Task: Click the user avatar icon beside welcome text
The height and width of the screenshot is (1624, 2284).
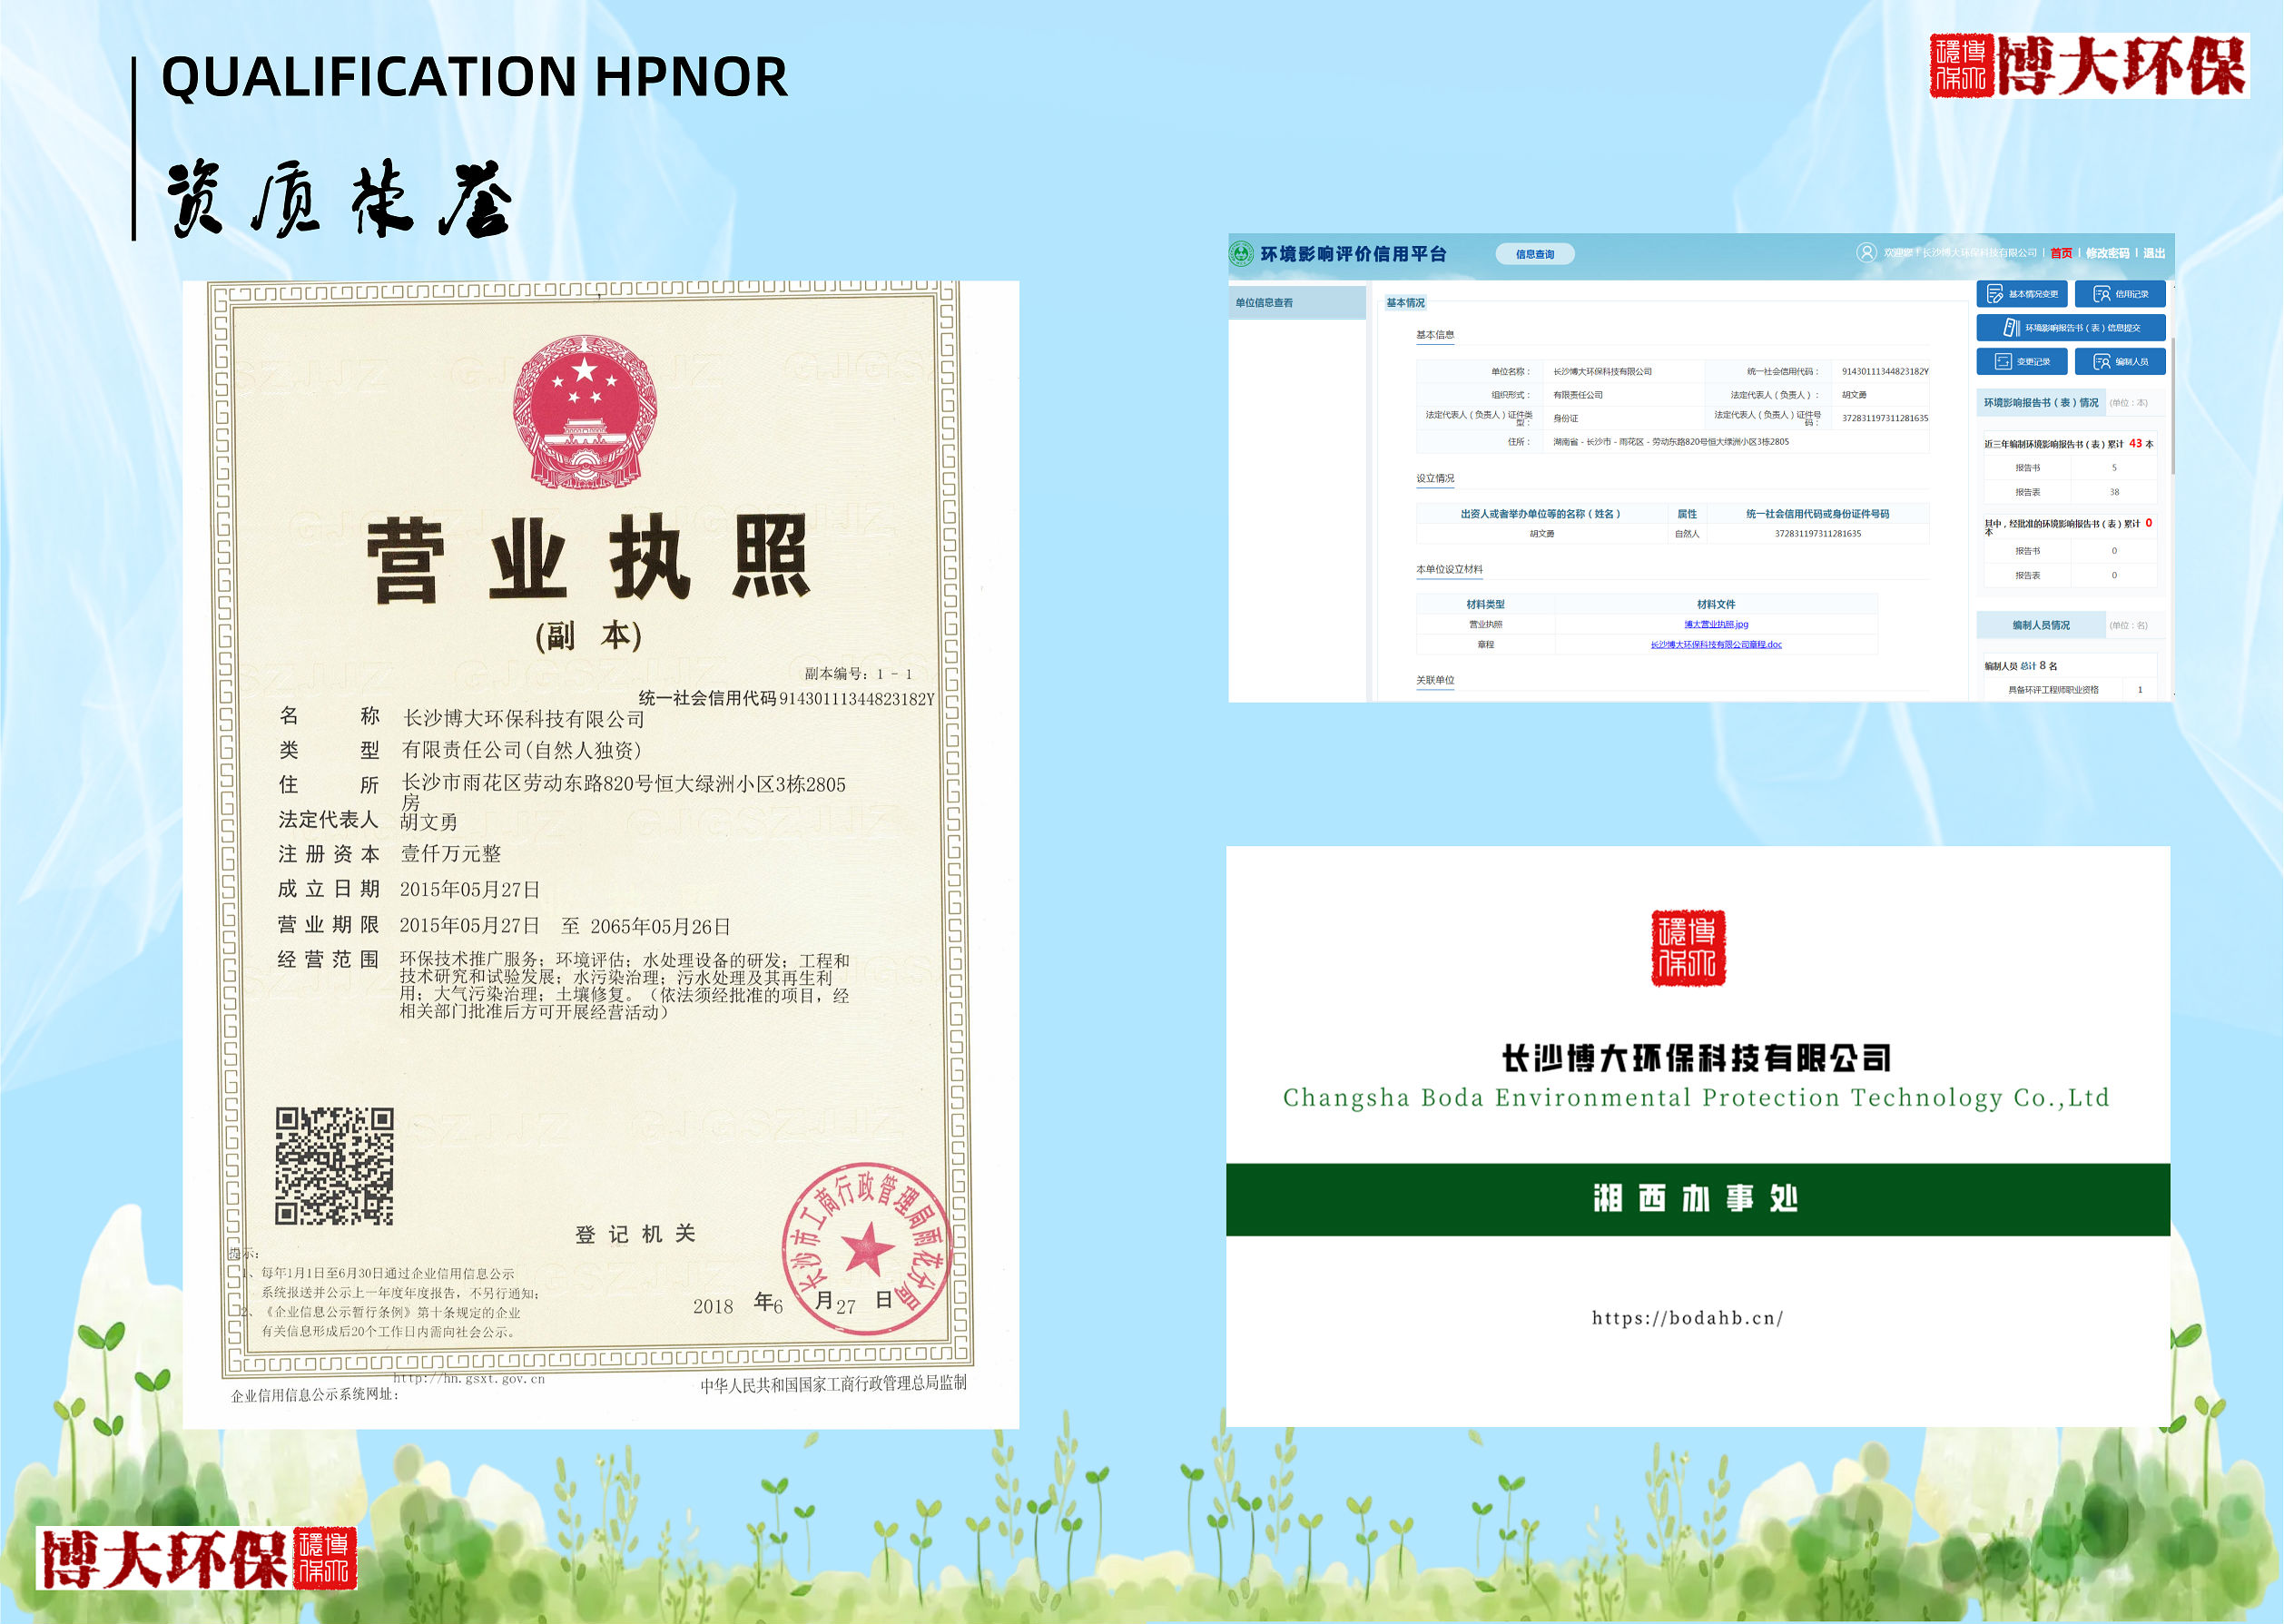Action: pyautogui.click(x=1866, y=253)
